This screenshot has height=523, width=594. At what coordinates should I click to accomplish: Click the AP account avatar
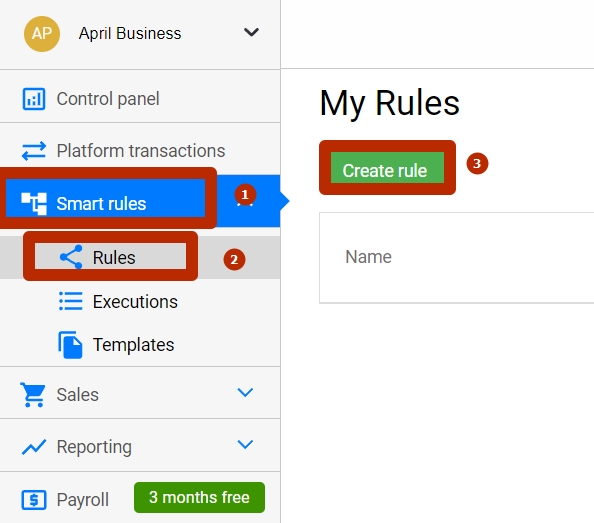(42, 34)
